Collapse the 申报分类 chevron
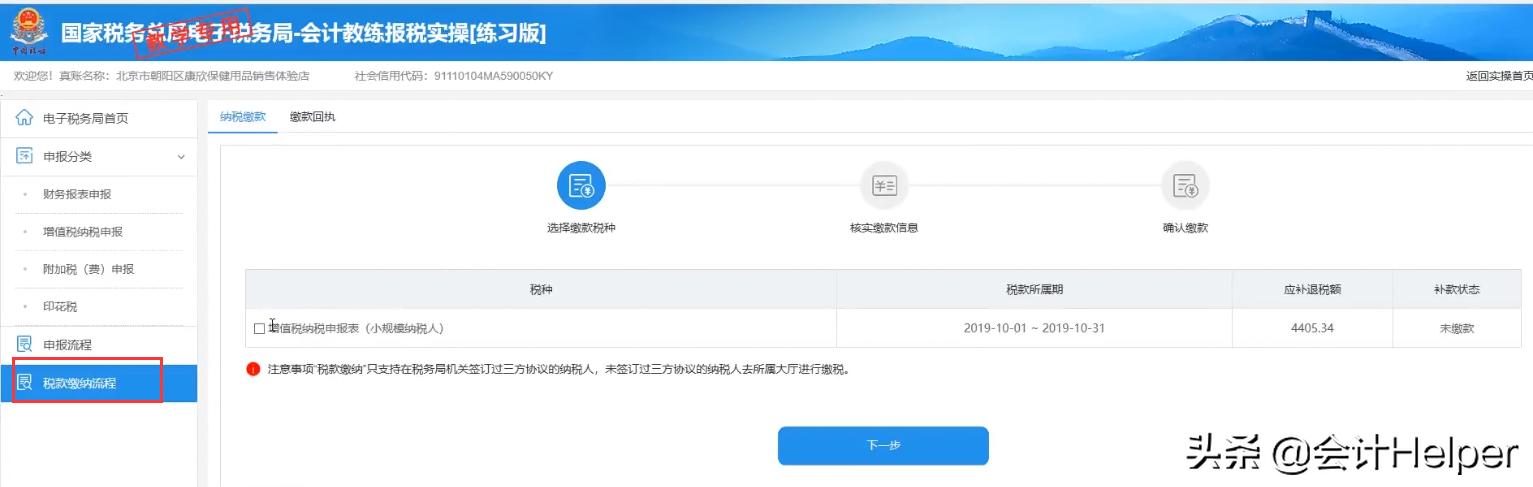The image size is (1533, 487). (x=181, y=157)
